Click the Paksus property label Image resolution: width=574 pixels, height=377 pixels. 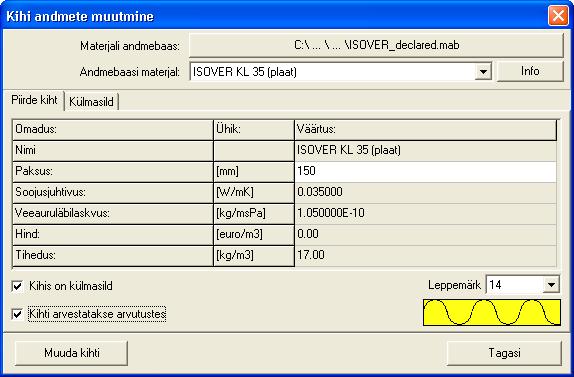pyautogui.click(x=113, y=171)
